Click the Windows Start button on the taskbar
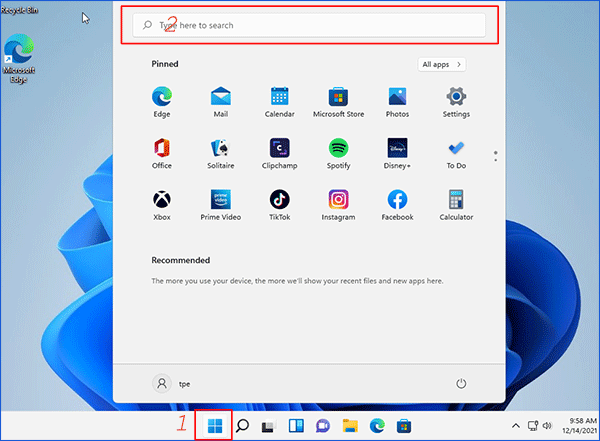Image resolution: width=600 pixels, height=441 pixels. [215, 426]
